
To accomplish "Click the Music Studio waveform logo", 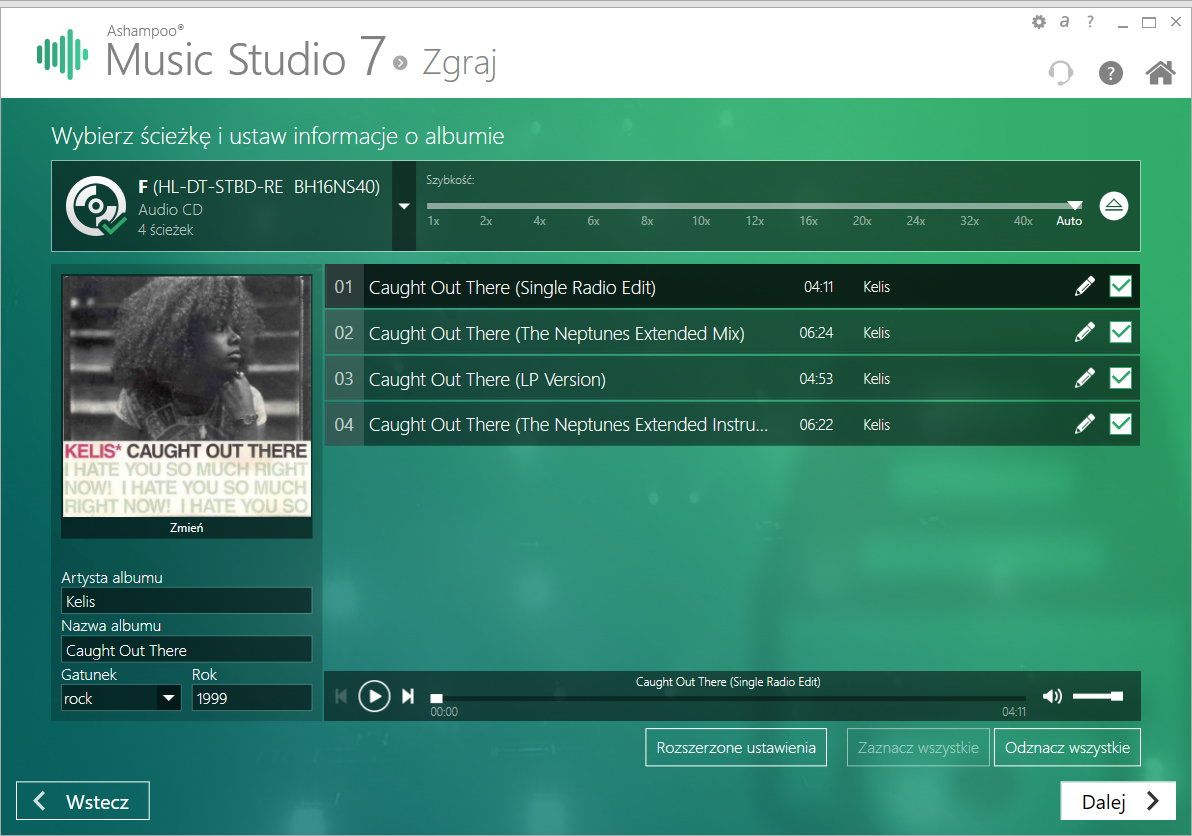I will point(62,54).
